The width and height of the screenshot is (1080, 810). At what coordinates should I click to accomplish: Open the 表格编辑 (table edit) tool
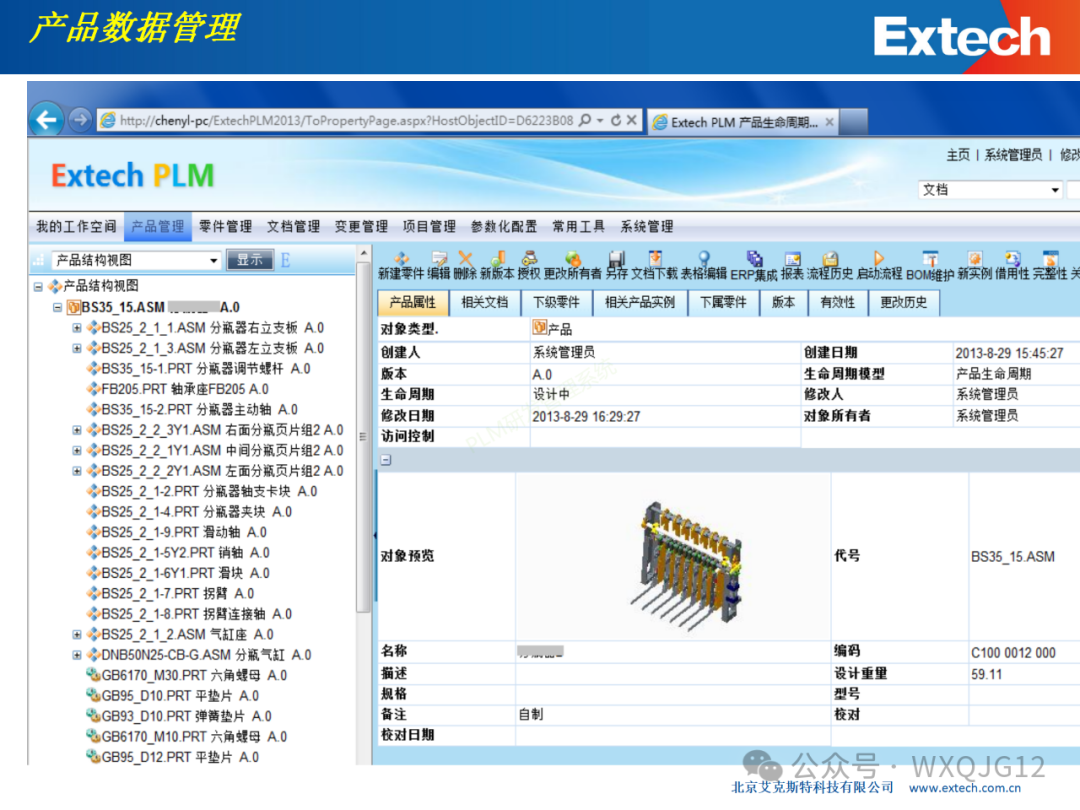(x=703, y=259)
